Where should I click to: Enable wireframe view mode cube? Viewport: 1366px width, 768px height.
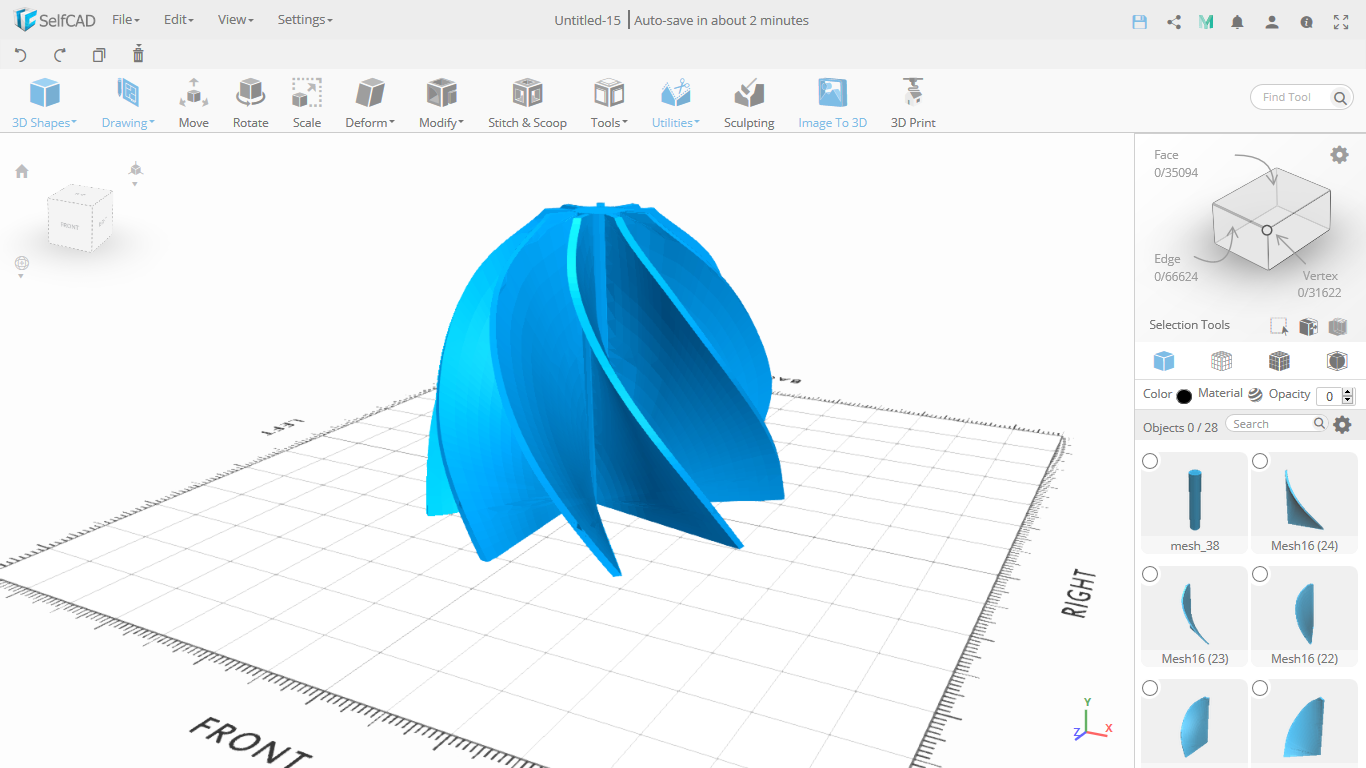pos(1221,361)
